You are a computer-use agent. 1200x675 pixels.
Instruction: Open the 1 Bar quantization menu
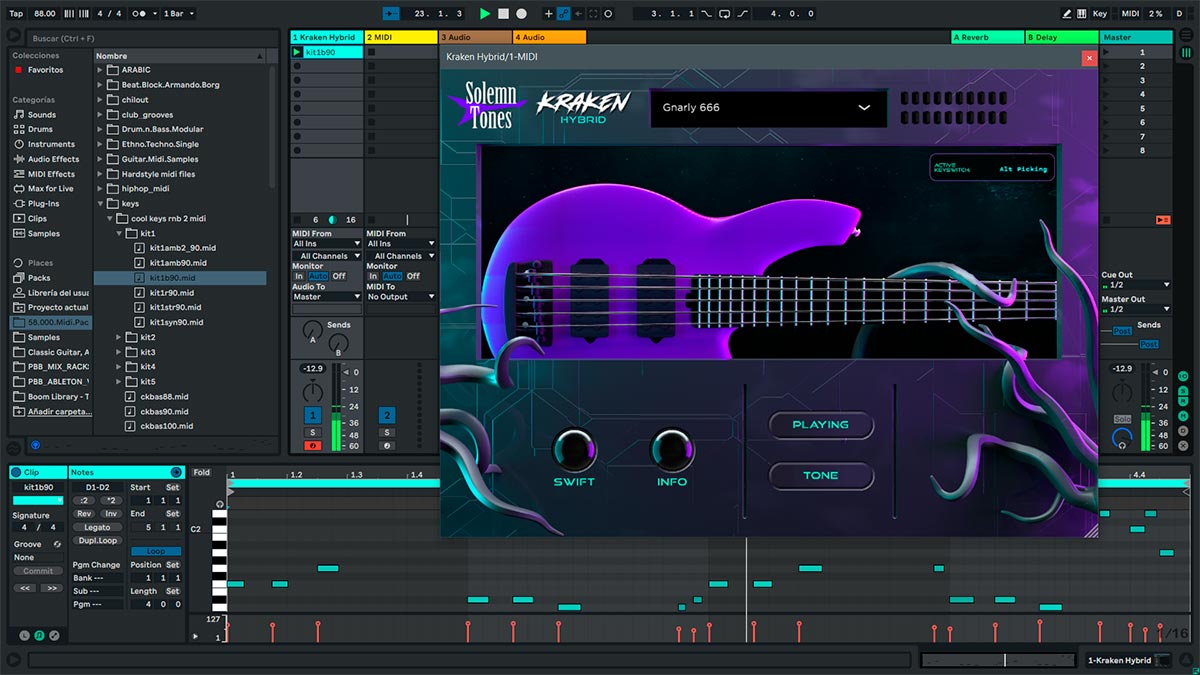pyautogui.click(x=178, y=14)
